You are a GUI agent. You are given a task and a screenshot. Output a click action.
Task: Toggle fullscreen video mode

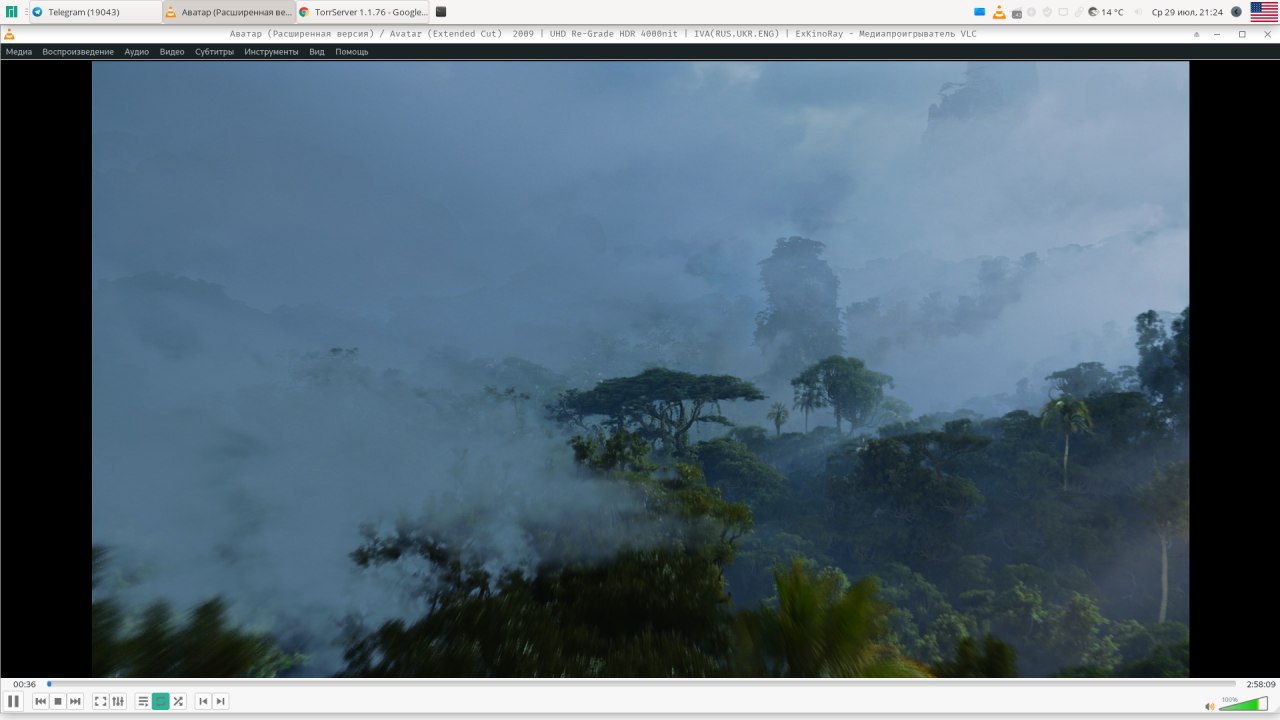[x=100, y=701]
